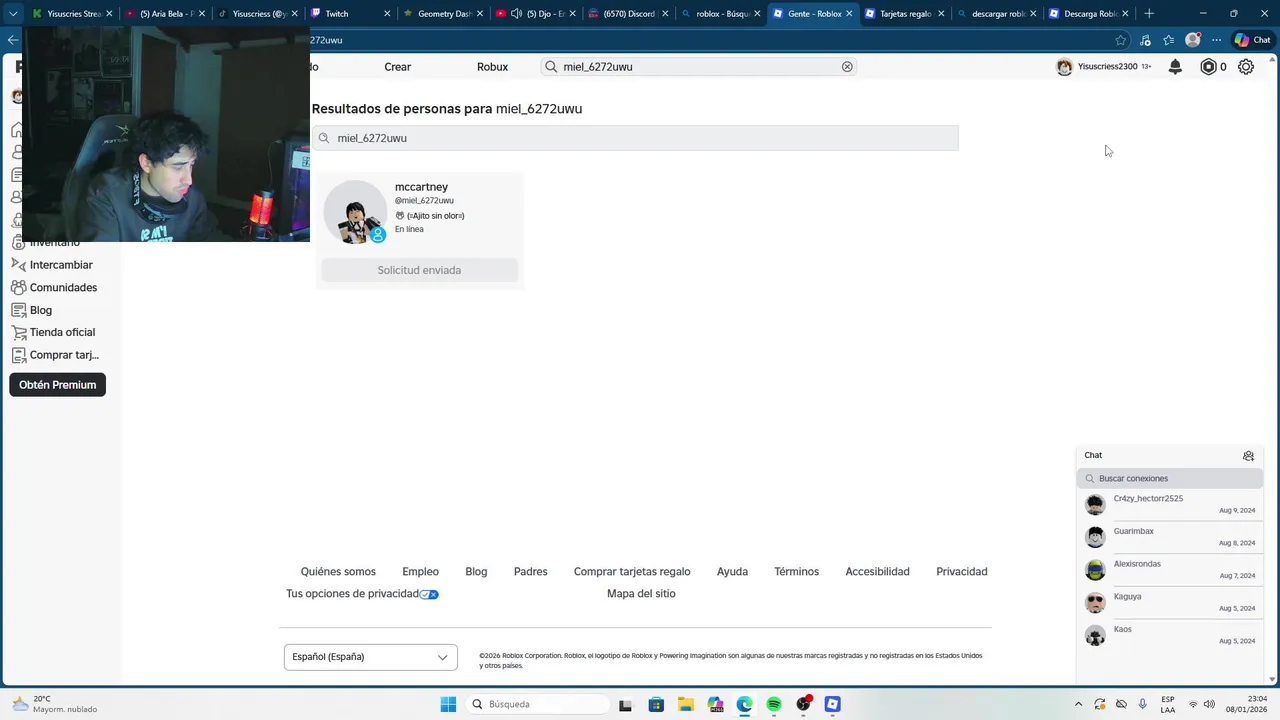Go back with browser back arrow
Screen dimensions: 1280x720
coord(12,40)
